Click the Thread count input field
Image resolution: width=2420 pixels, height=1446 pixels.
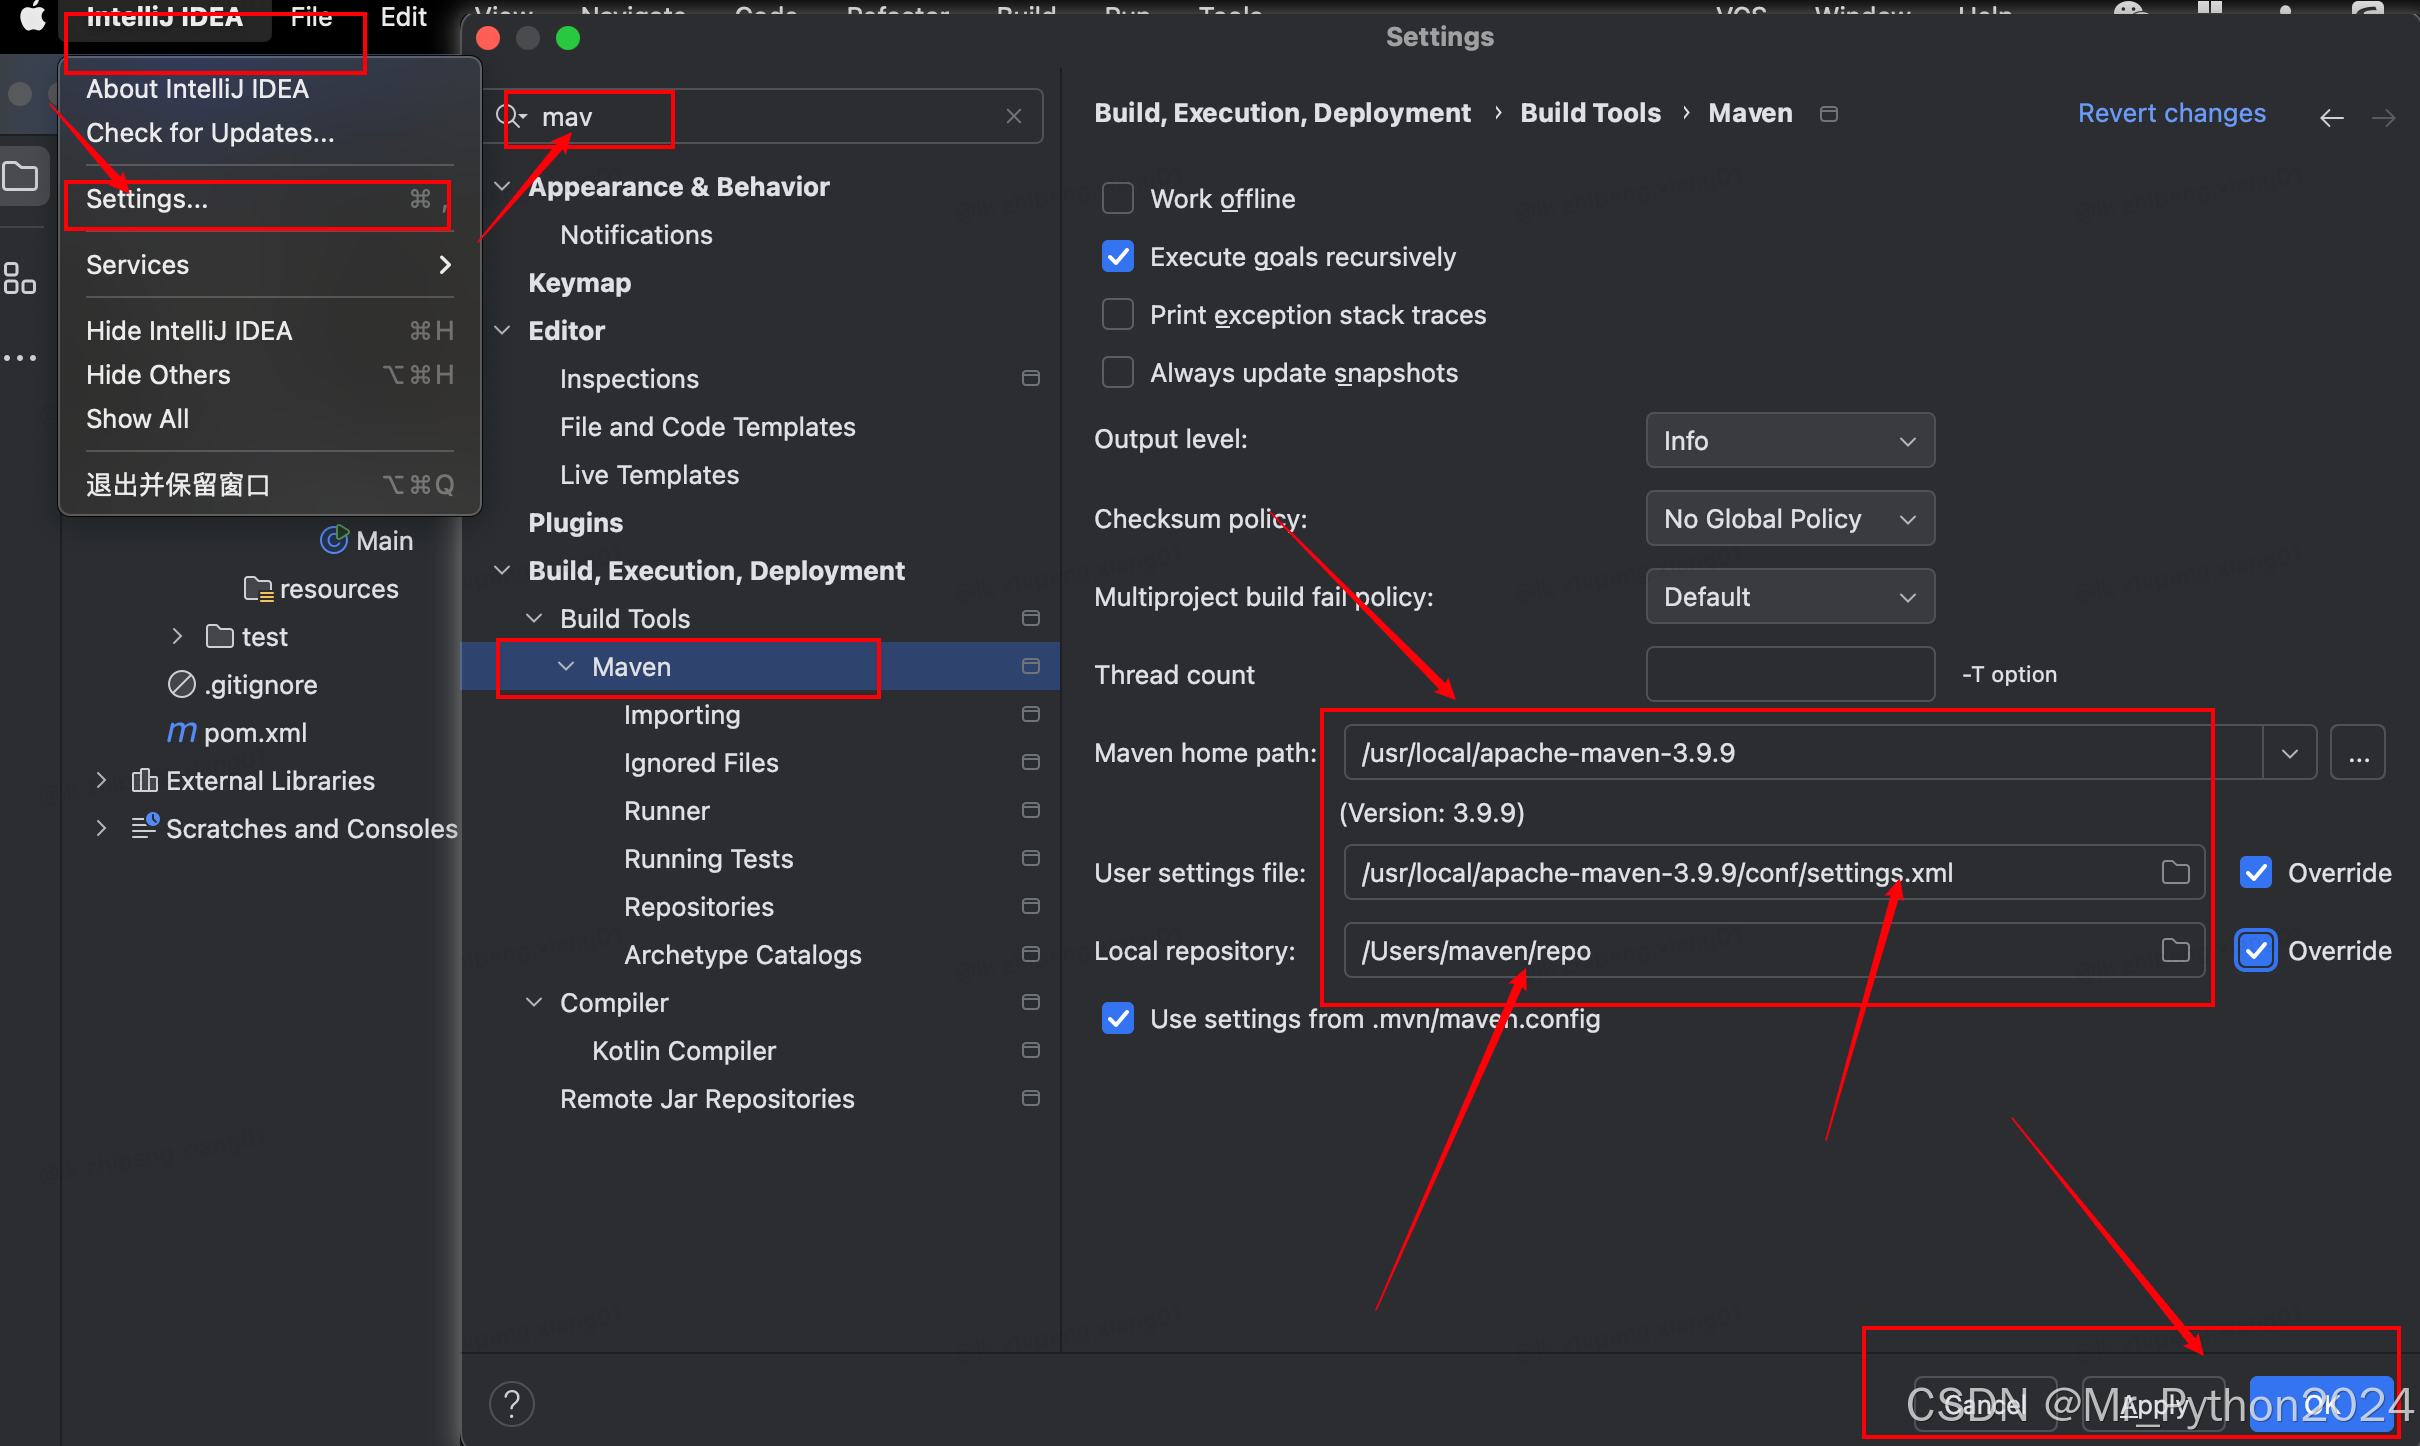click(1789, 674)
